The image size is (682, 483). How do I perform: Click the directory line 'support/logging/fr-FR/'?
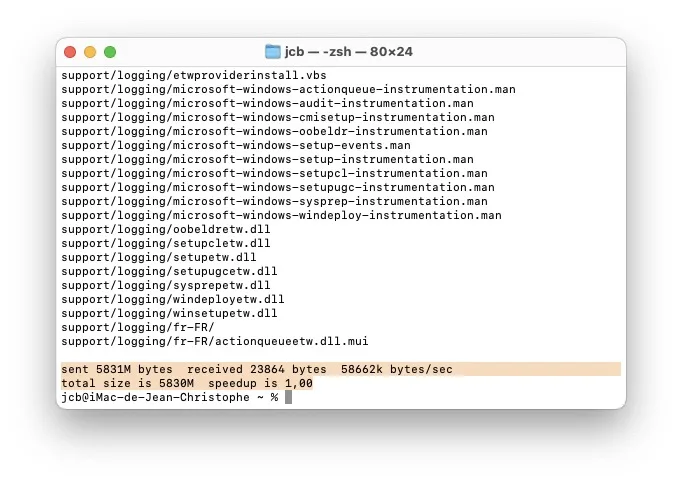click(138, 327)
